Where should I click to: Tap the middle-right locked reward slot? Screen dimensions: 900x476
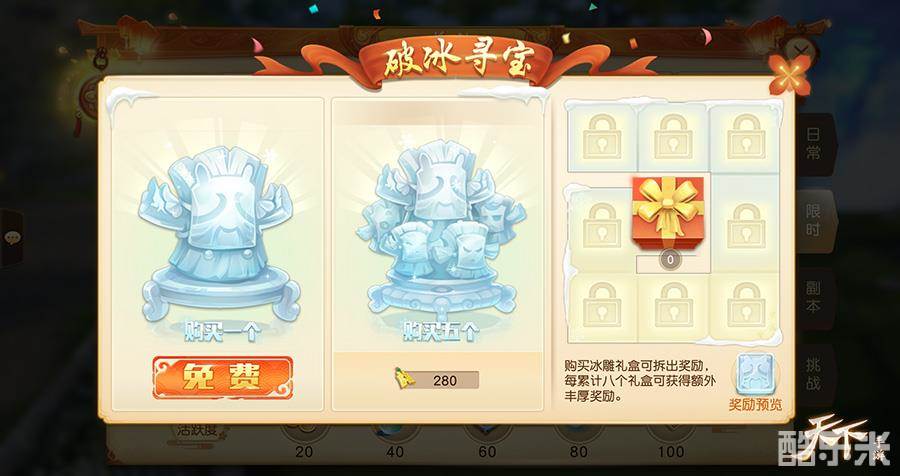pos(745,226)
